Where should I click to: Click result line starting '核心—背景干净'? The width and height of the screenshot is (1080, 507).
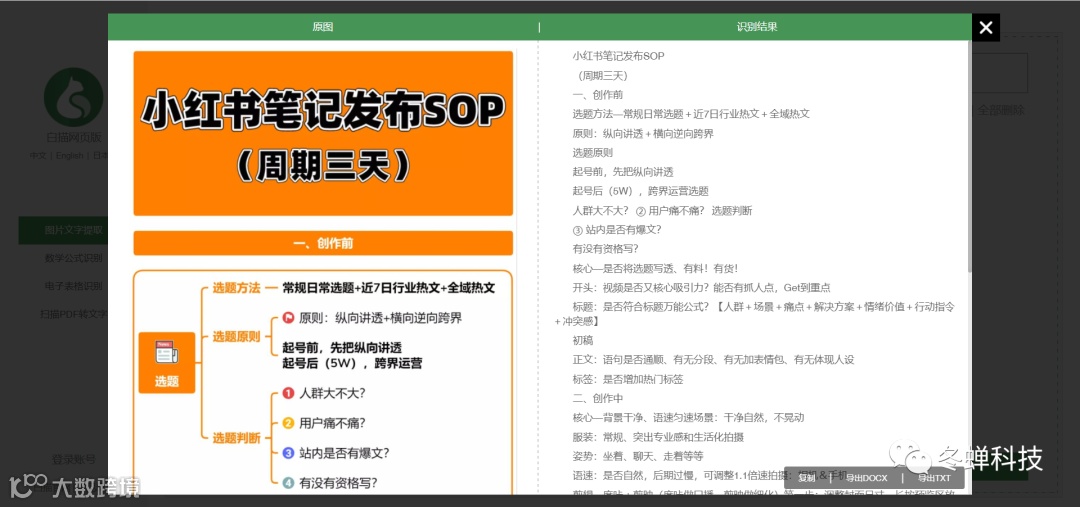688,417
